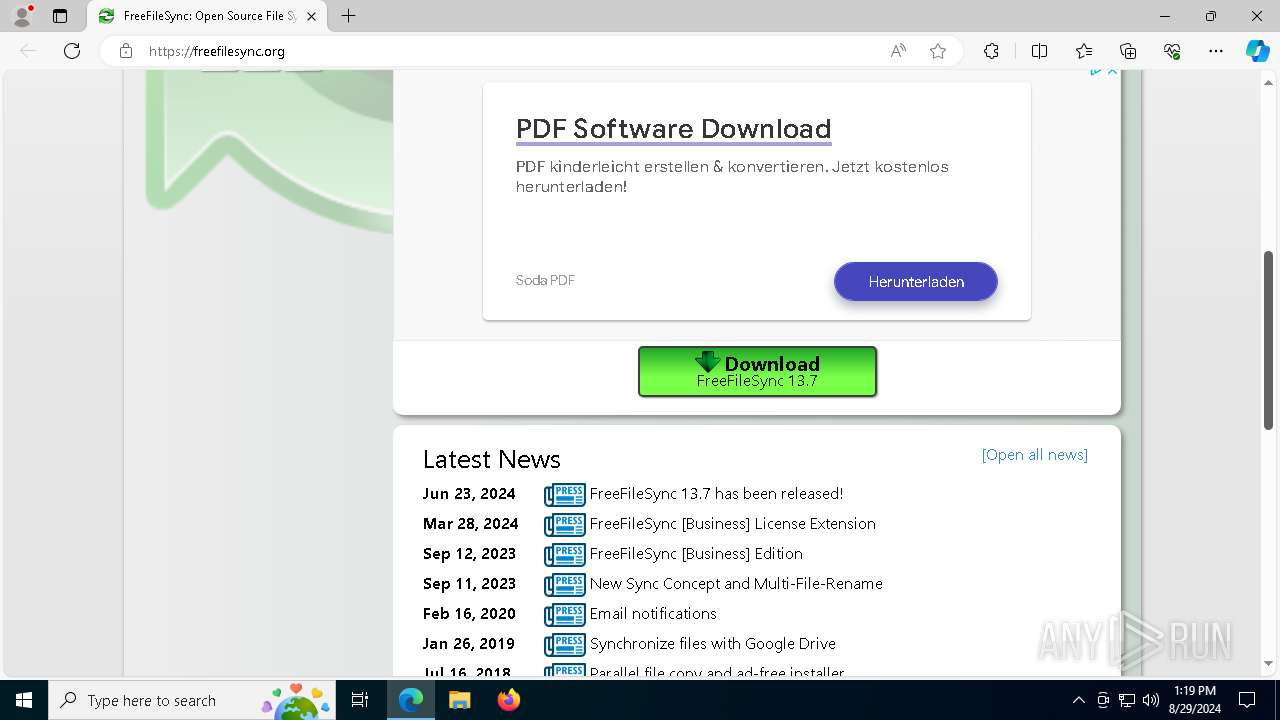Screen dimensions: 1280x720
Task: Open New Sync Concept and Multi-File-Rename news
Action: pos(736,584)
